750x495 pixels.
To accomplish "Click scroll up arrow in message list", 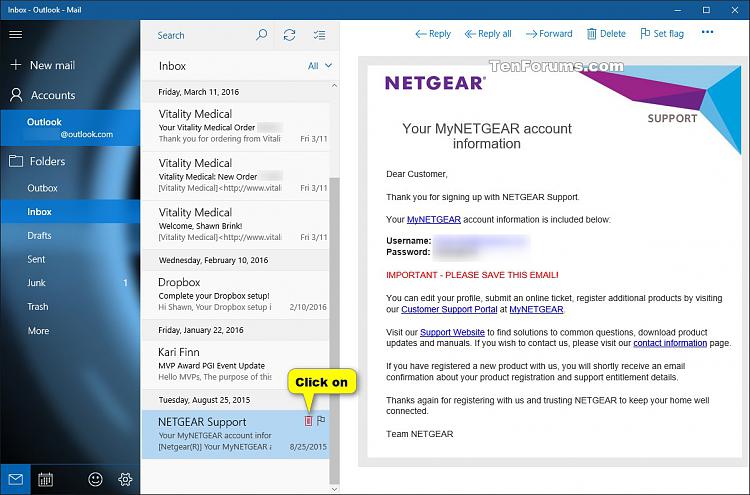I will pos(334,86).
